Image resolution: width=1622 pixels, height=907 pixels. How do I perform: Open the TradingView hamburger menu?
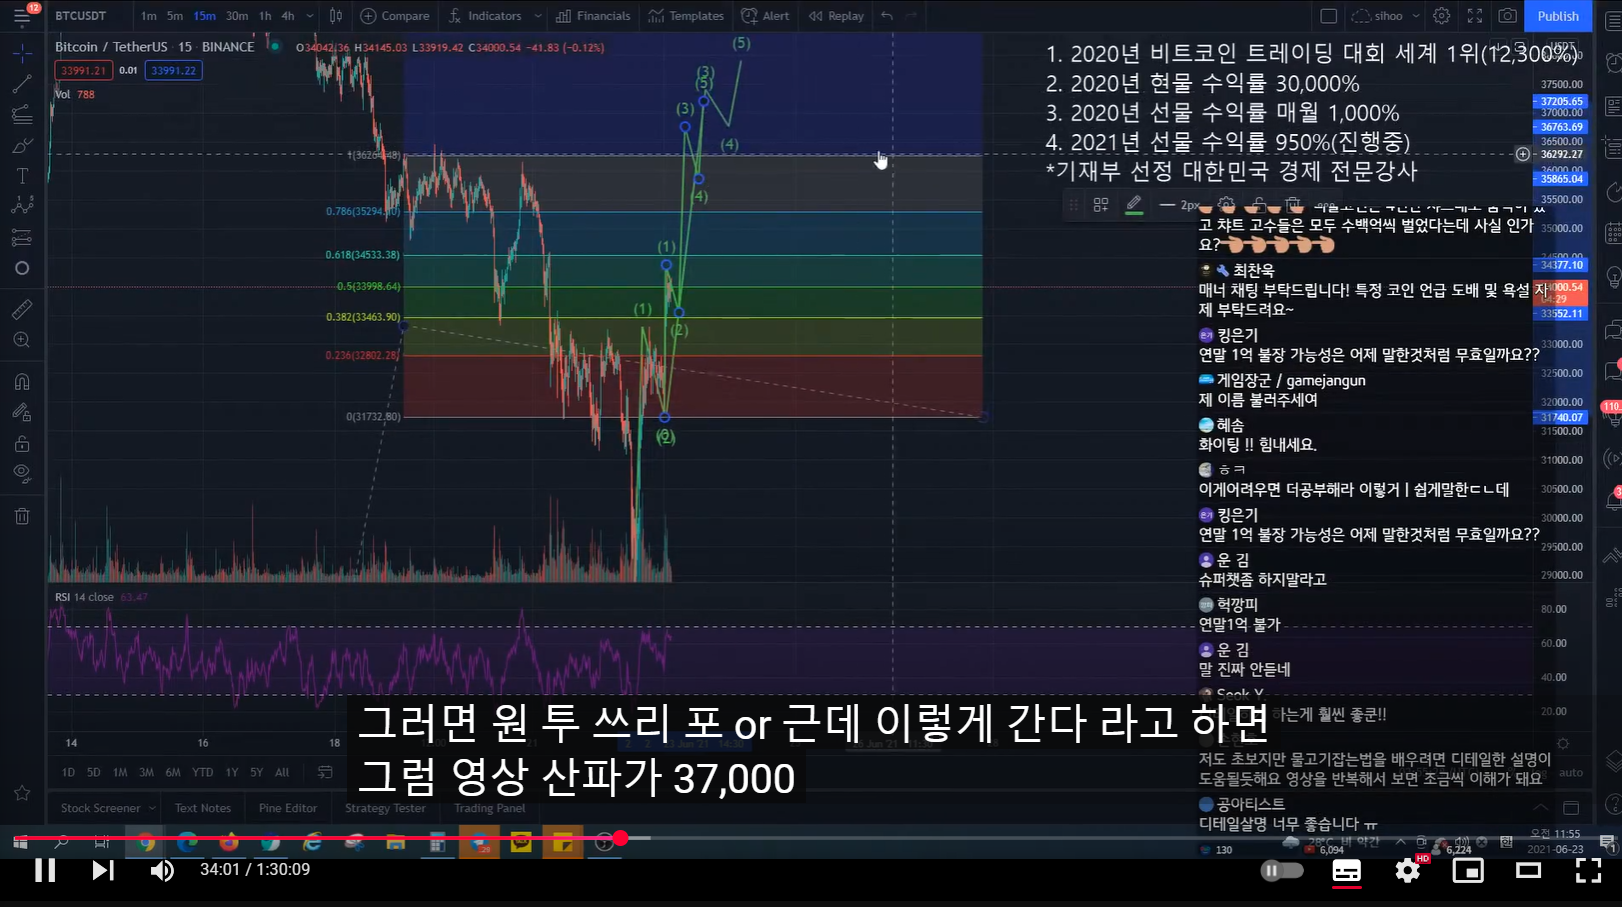(x=21, y=16)
